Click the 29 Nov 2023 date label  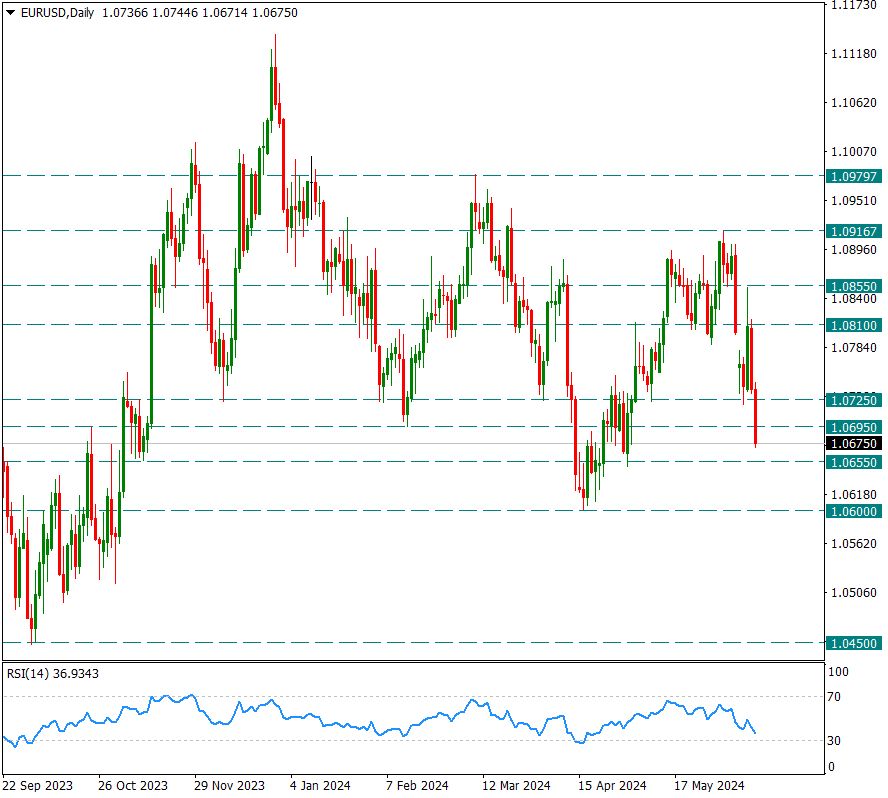coord(229,786)
